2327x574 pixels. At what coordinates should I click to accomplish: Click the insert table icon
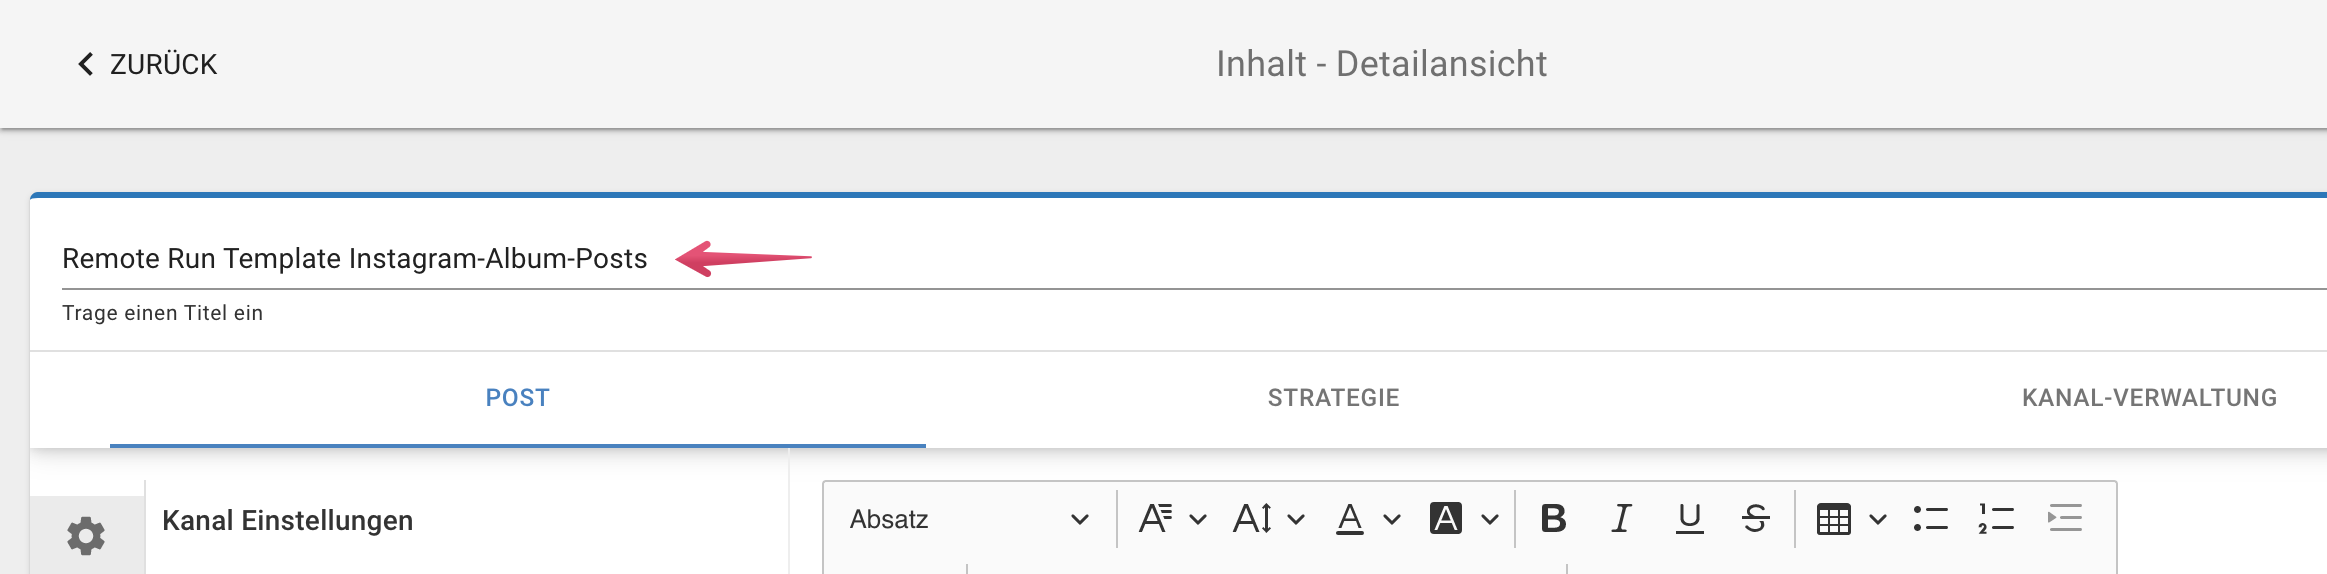(1833, 519)
